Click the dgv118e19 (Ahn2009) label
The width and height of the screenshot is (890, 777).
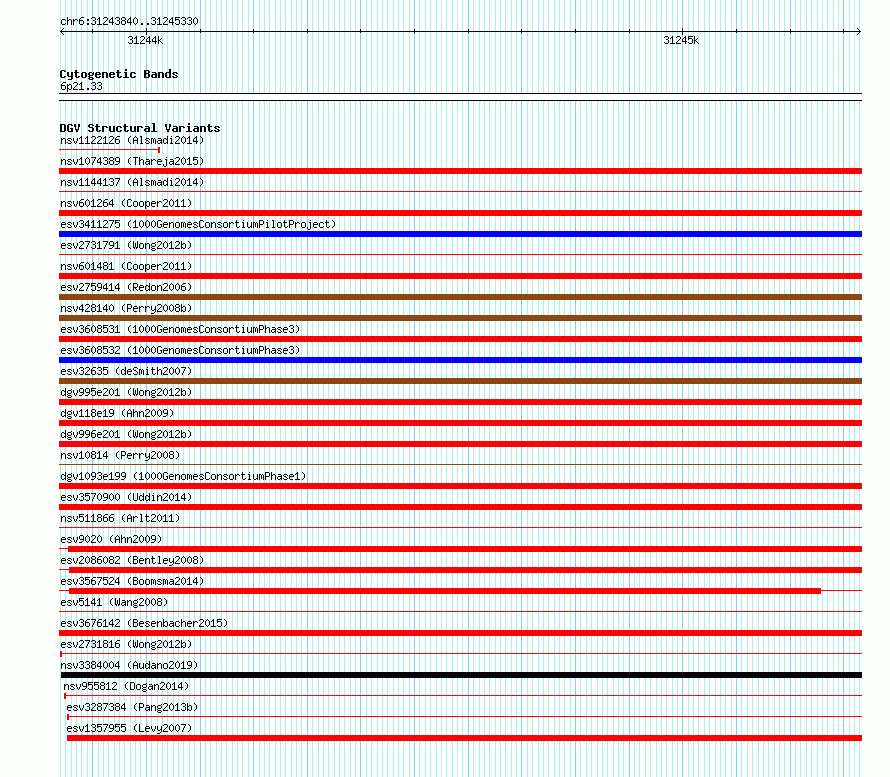coord(117,413)
